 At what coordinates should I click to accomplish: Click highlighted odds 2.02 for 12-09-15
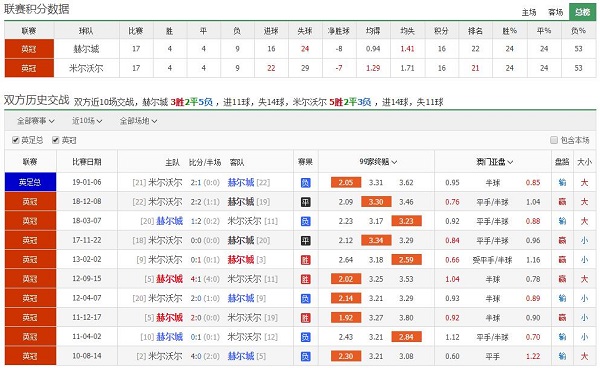click(x=346, y=279)
